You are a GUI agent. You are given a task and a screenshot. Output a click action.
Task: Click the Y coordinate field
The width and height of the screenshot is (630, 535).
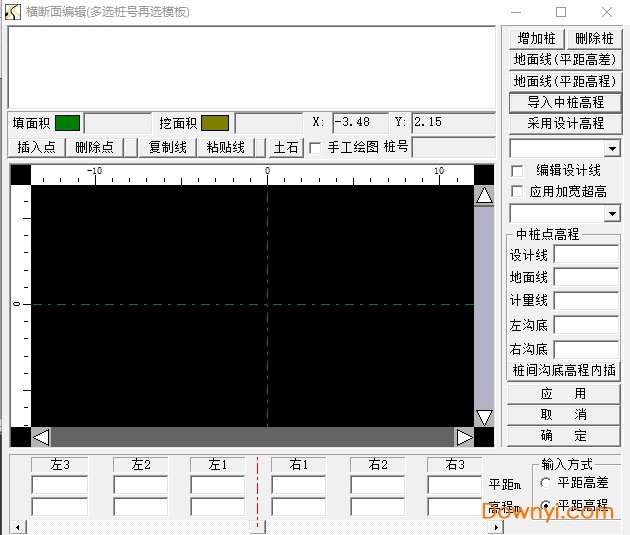454,123
